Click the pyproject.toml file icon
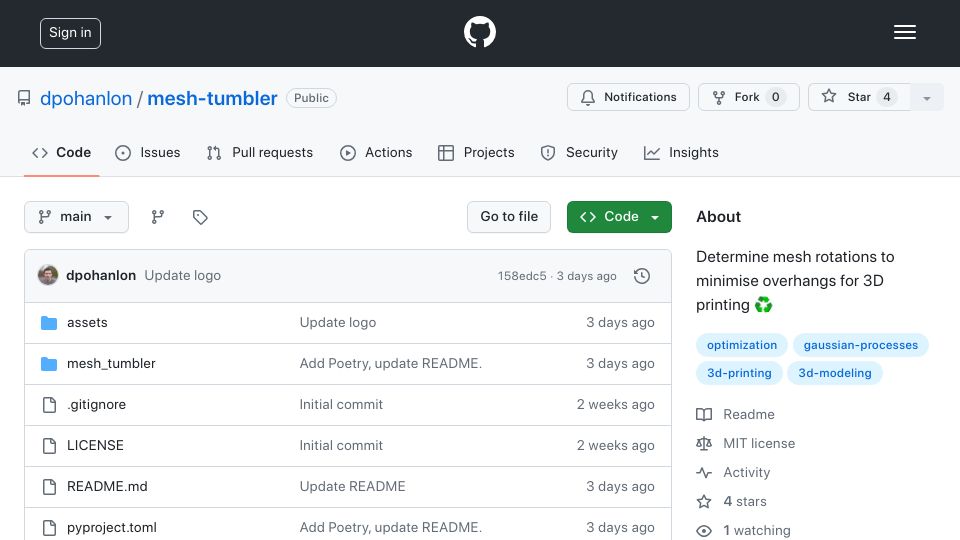 click(49, 528)
